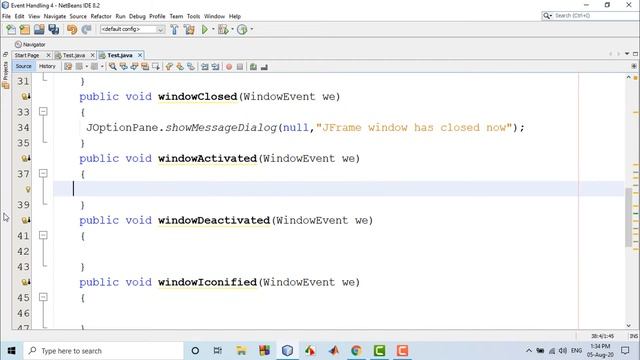Select the inactive Test.java tab

(74, 55)
